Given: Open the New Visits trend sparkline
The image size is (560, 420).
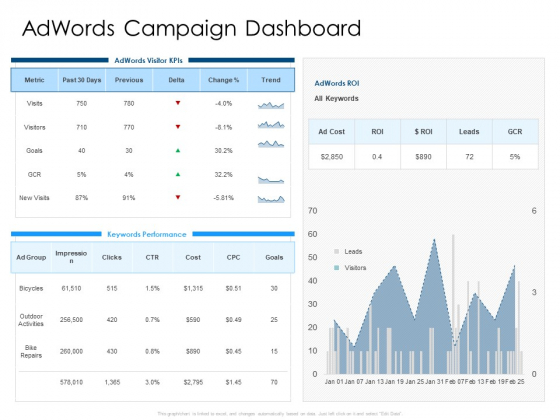Looking at the screenshot, I should pyautogui.click(x=271, y=199).
